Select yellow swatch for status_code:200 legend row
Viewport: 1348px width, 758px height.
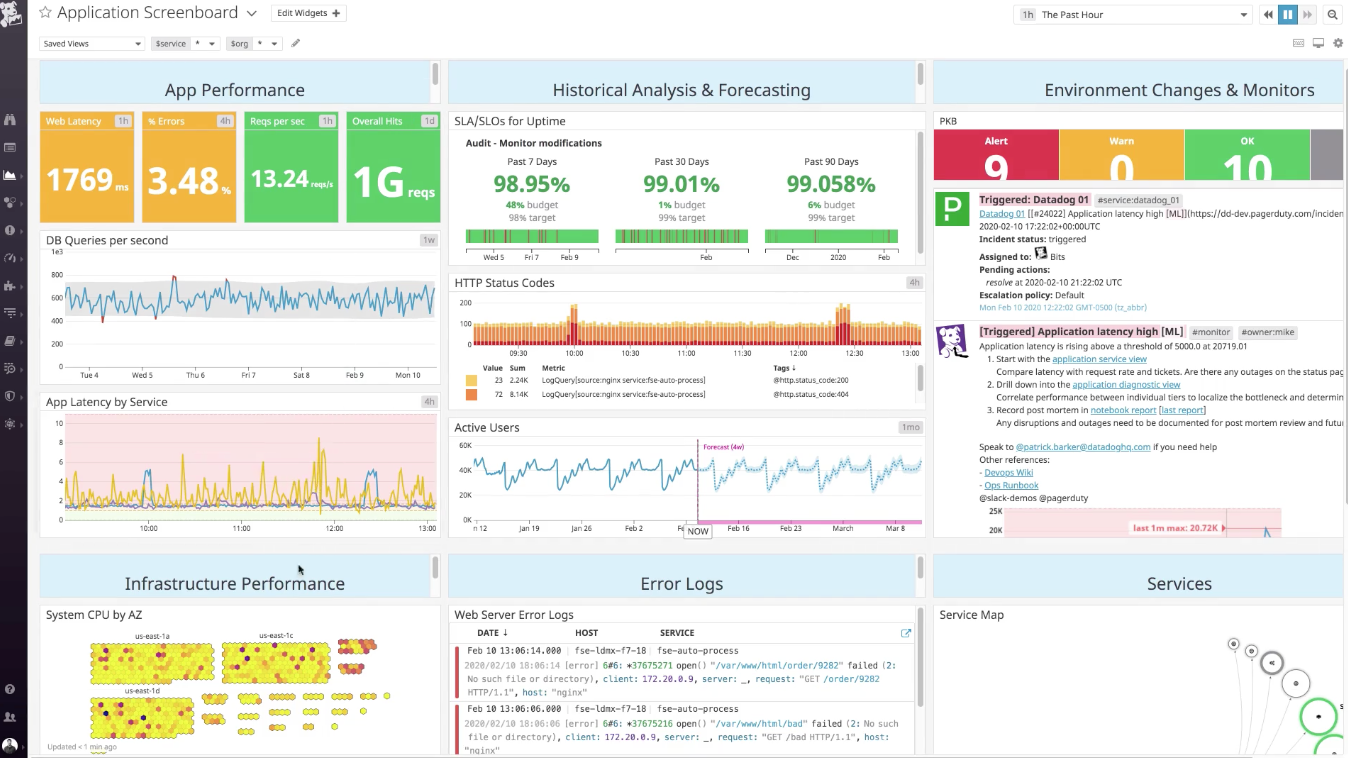tap(471, 381)
